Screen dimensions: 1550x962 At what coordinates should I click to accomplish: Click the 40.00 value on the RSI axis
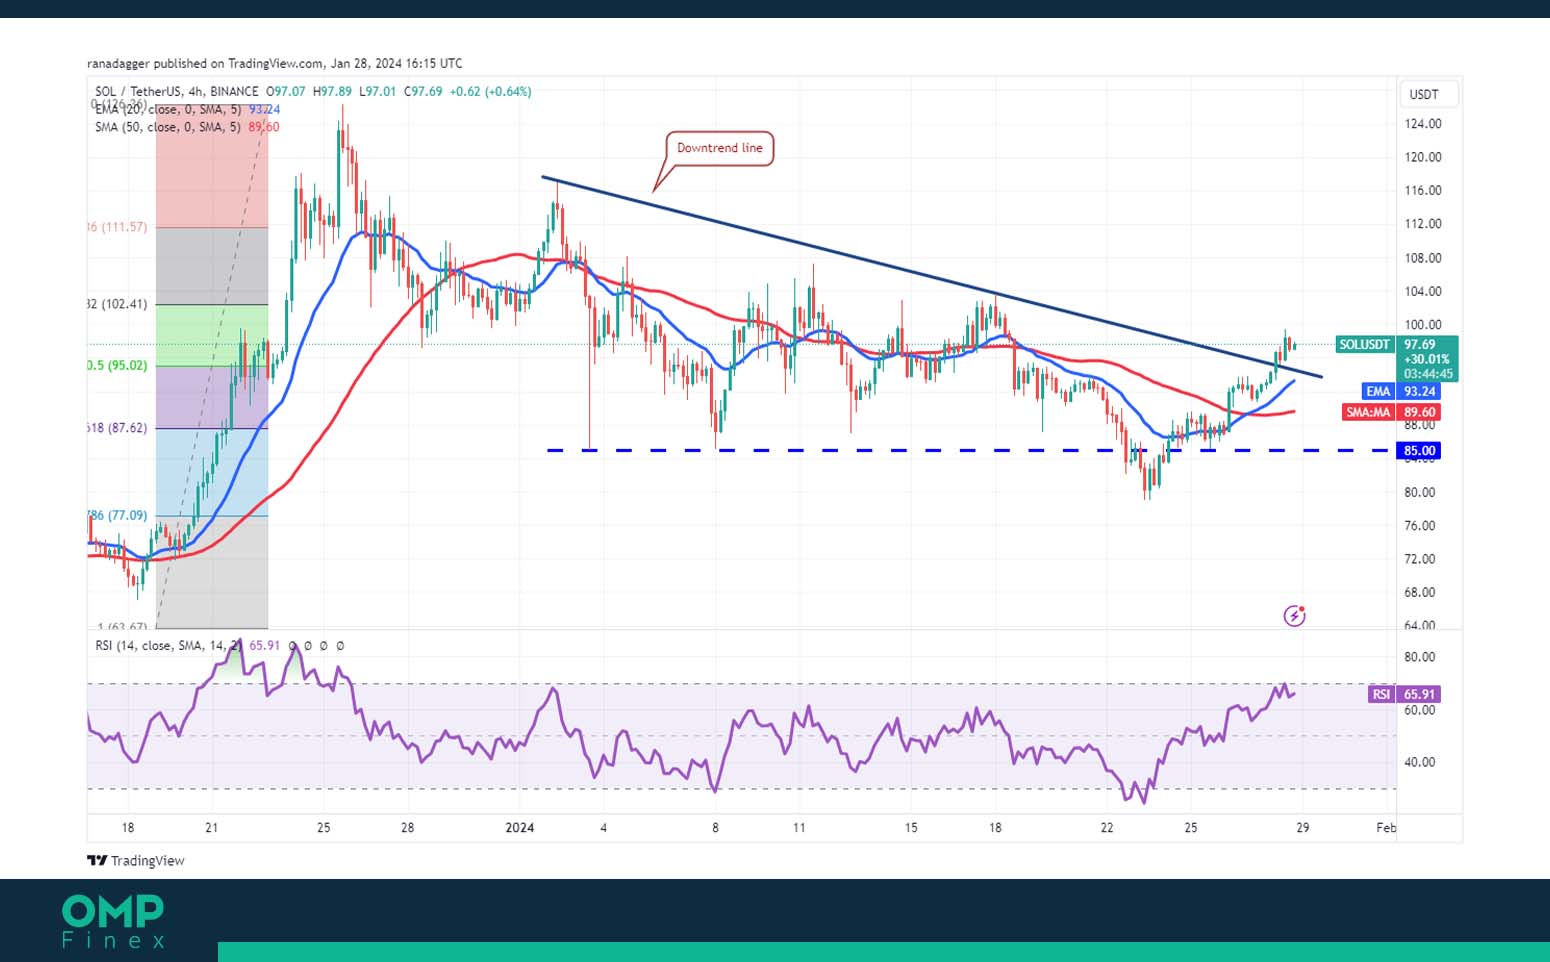click(x=1420, y=762)
